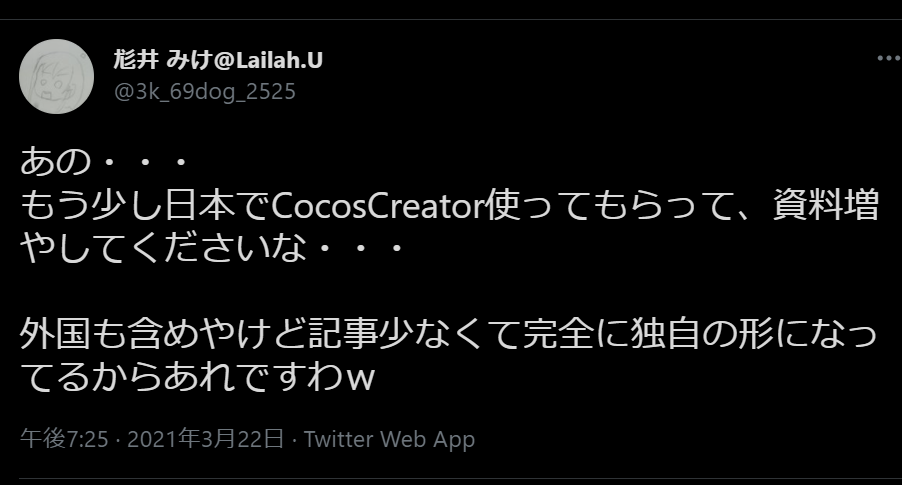Click the trailing w ending the tweet

[360, 380]
